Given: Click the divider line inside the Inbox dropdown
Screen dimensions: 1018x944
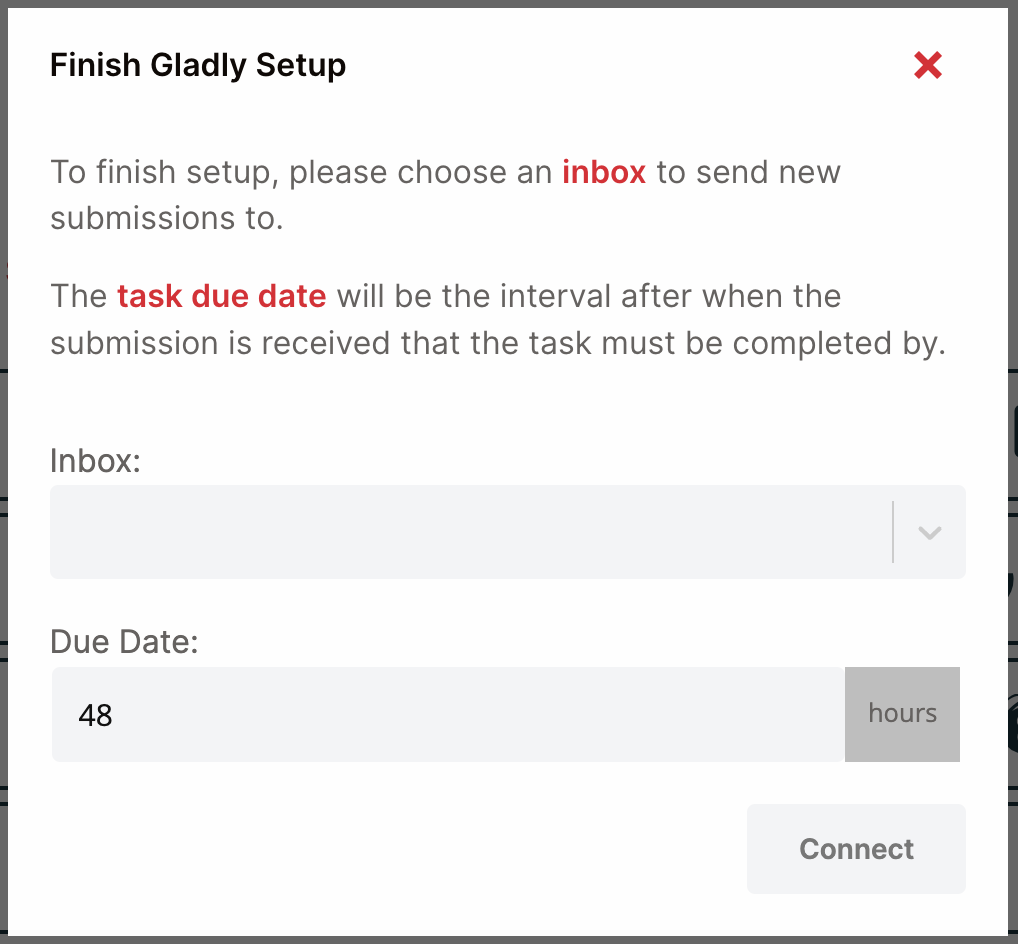Looking at the screenshot, I should pos(893,532).
